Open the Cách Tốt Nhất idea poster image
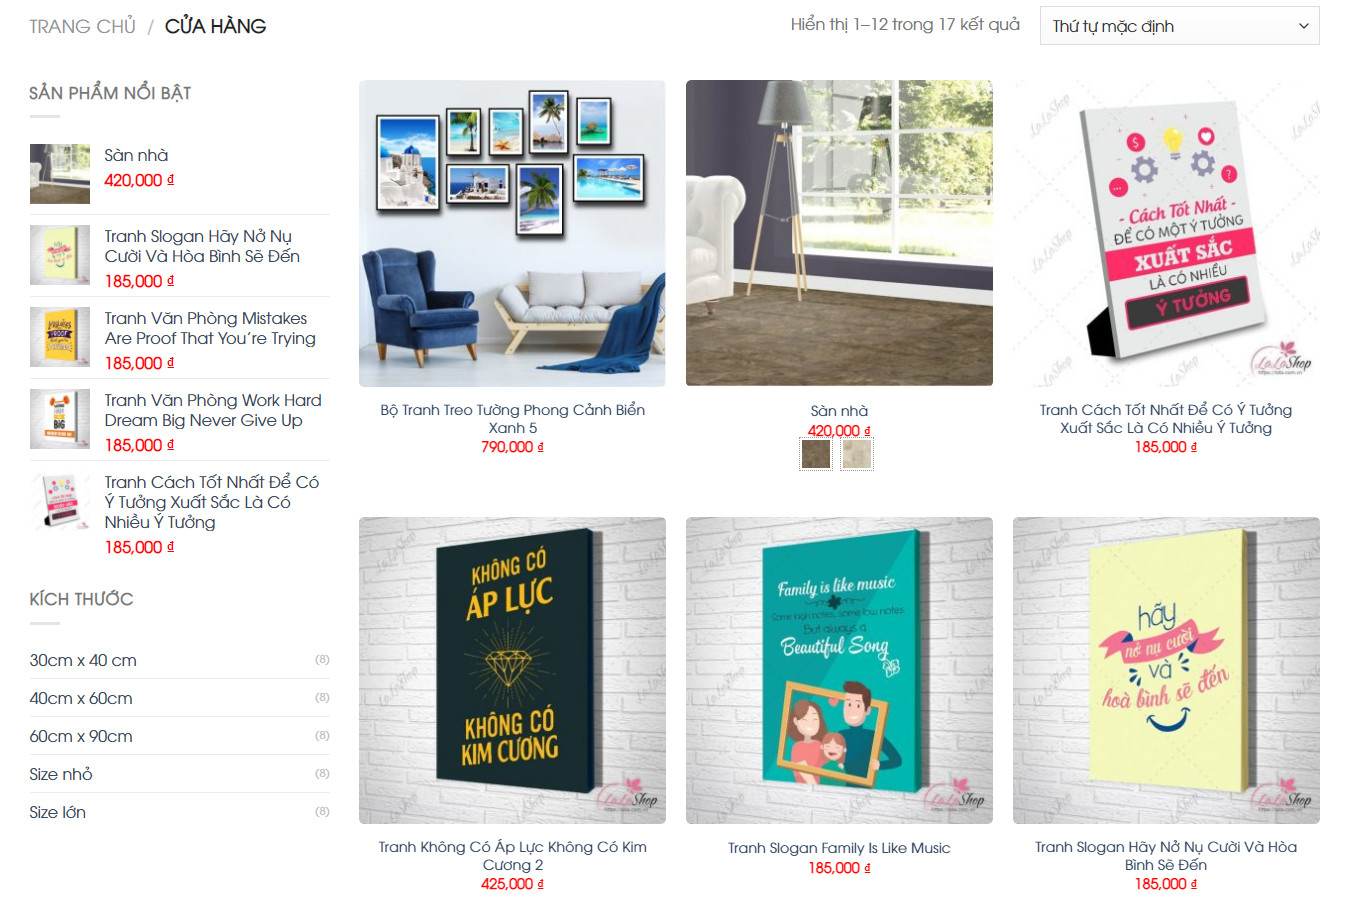Viewport: 1367px width, 914px height. [x=1166, y=233]
